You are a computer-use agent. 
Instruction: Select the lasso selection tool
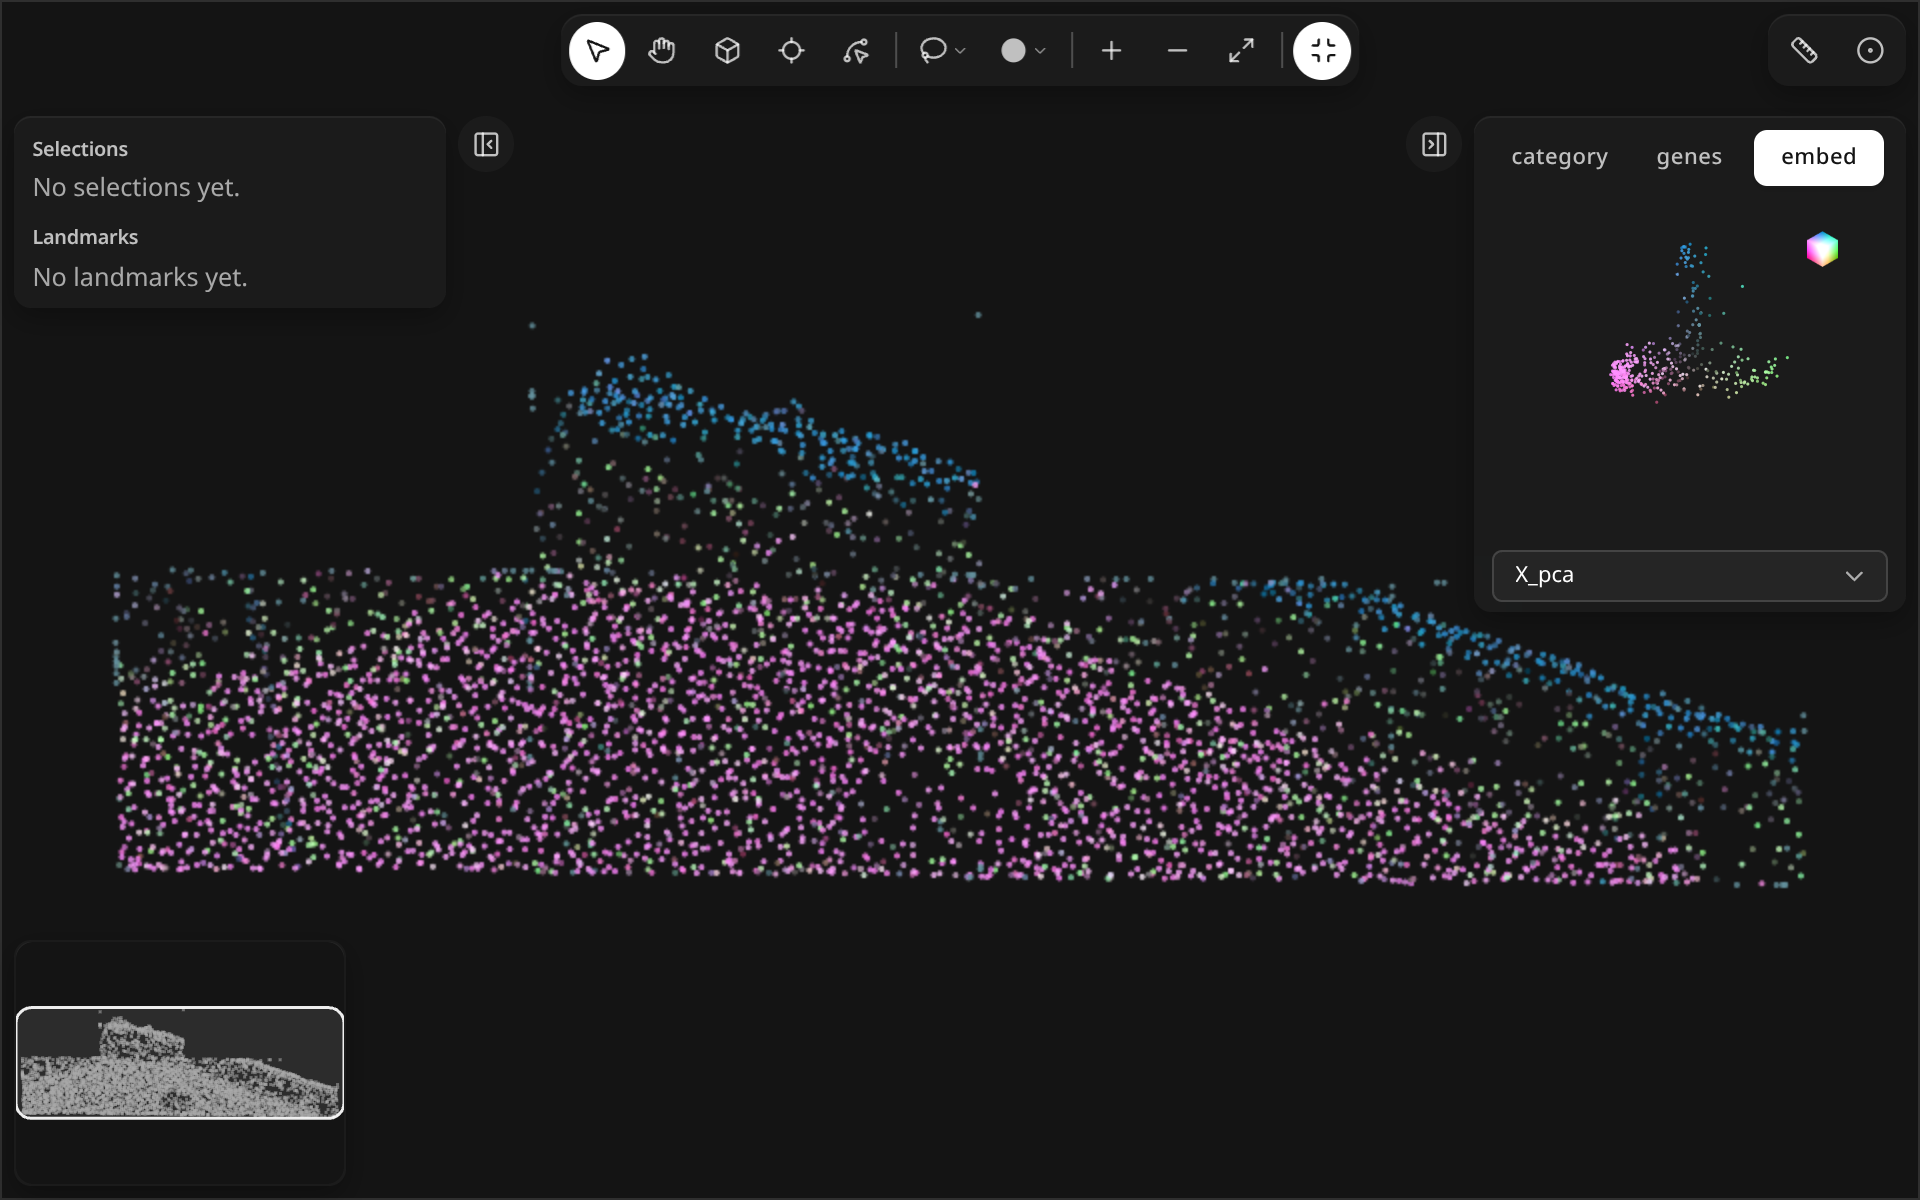(x=932, y=50)
